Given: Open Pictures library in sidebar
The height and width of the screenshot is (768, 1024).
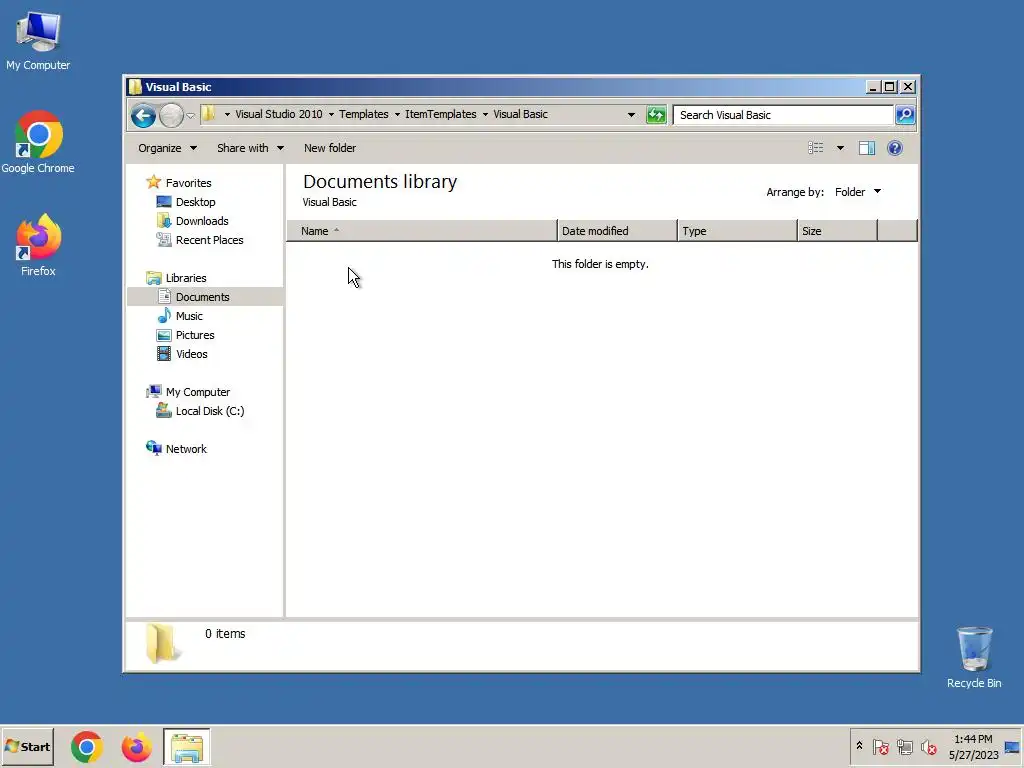Looking at the screenshot, I should (195, 334).
